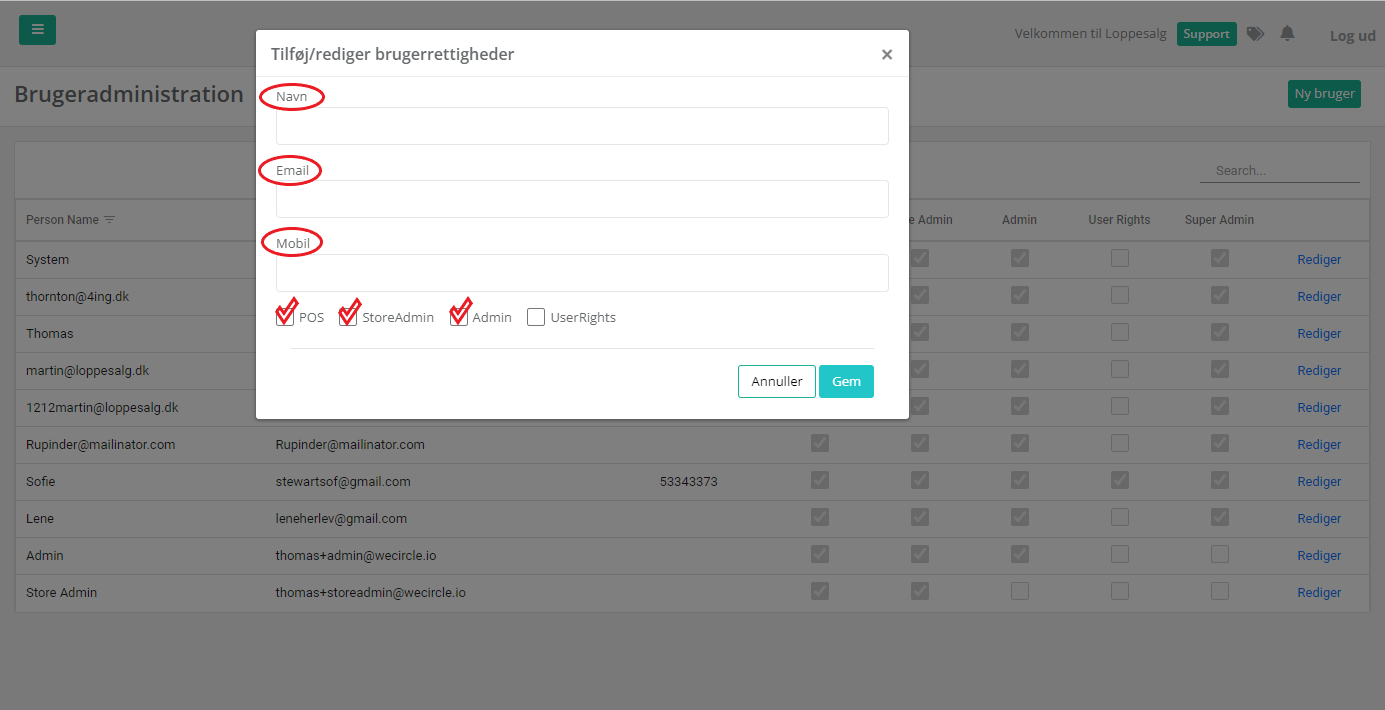1385x710 pixels.
Task: Click the Email input field
Action: click(x=582, y=199)
